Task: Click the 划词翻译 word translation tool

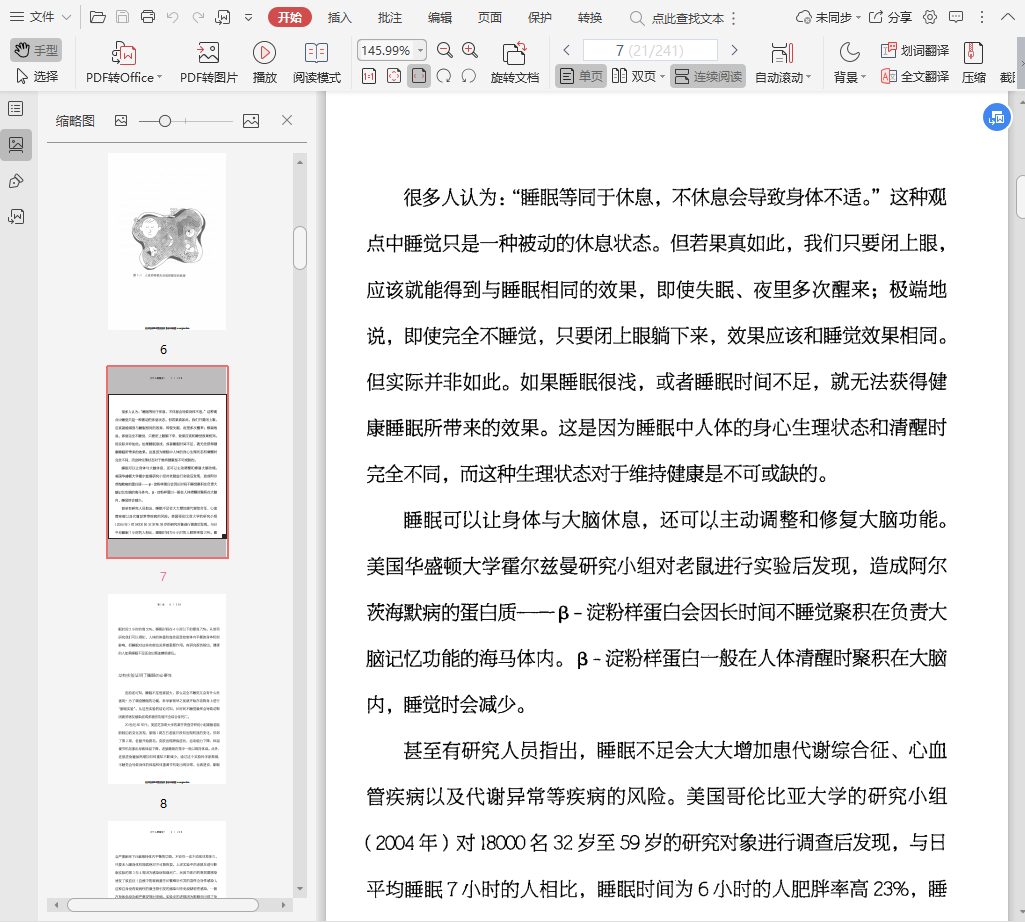Action: click(x=915, y=50)
